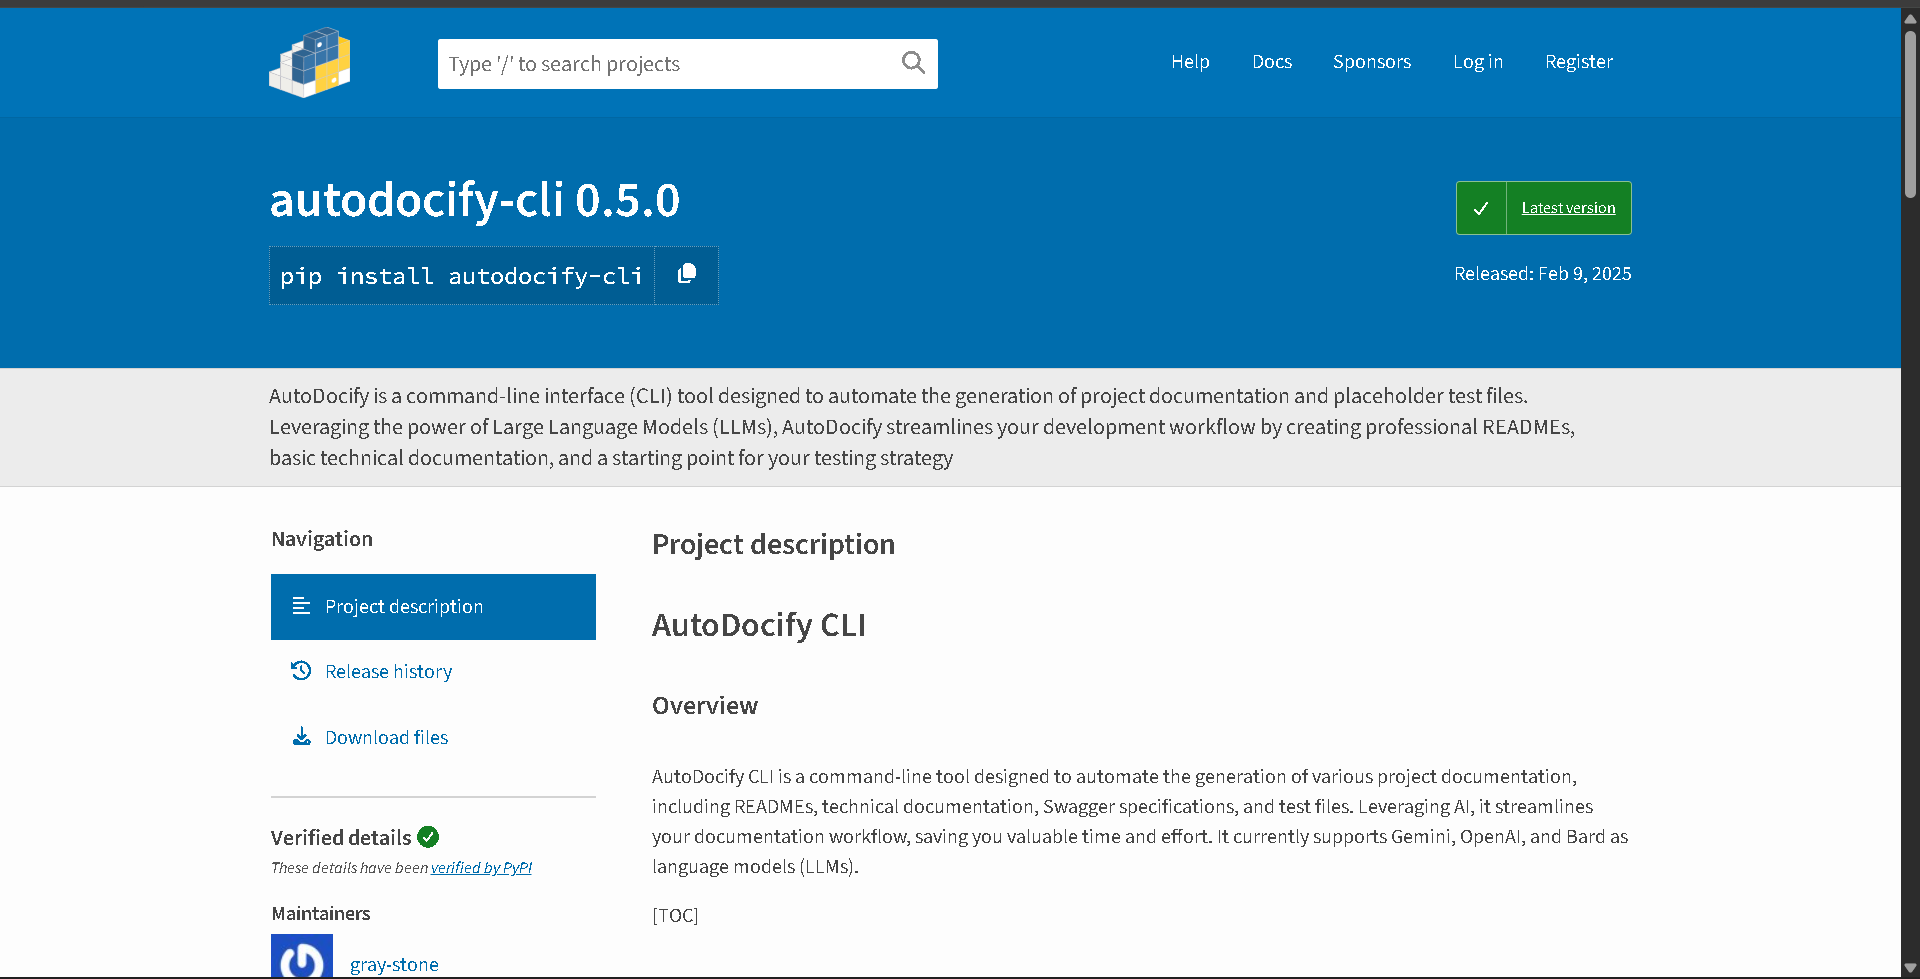Click the autodocify-cli 0.5.0 title

click(475, 200)
